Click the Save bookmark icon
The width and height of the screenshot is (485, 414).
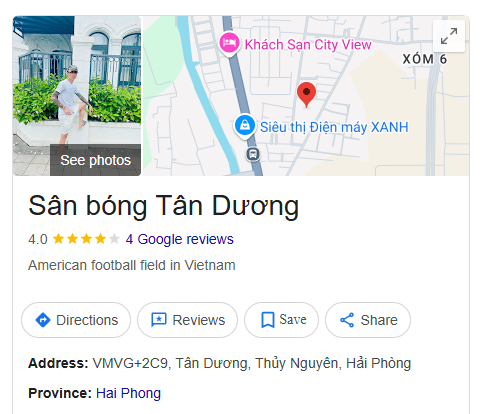(268, 320)
